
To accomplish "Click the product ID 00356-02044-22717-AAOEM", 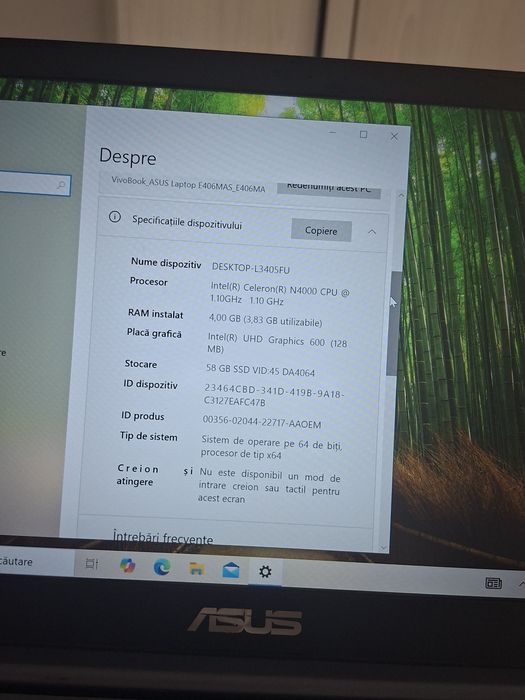I will pos(262,422).
